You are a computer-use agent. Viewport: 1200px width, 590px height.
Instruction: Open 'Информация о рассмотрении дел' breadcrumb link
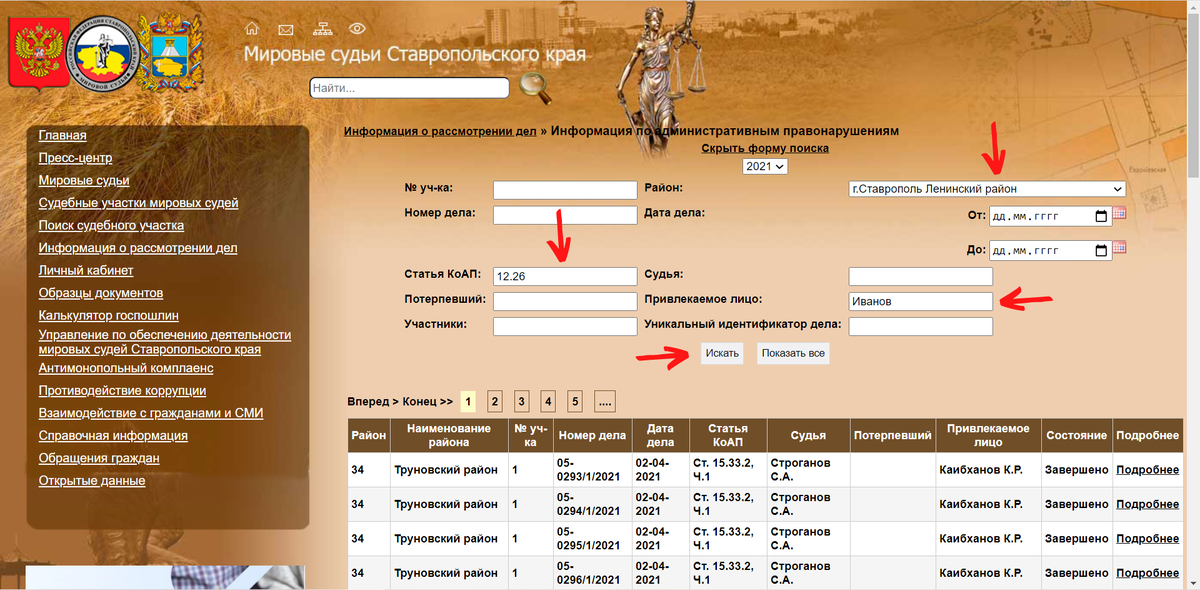coord(440,130)
